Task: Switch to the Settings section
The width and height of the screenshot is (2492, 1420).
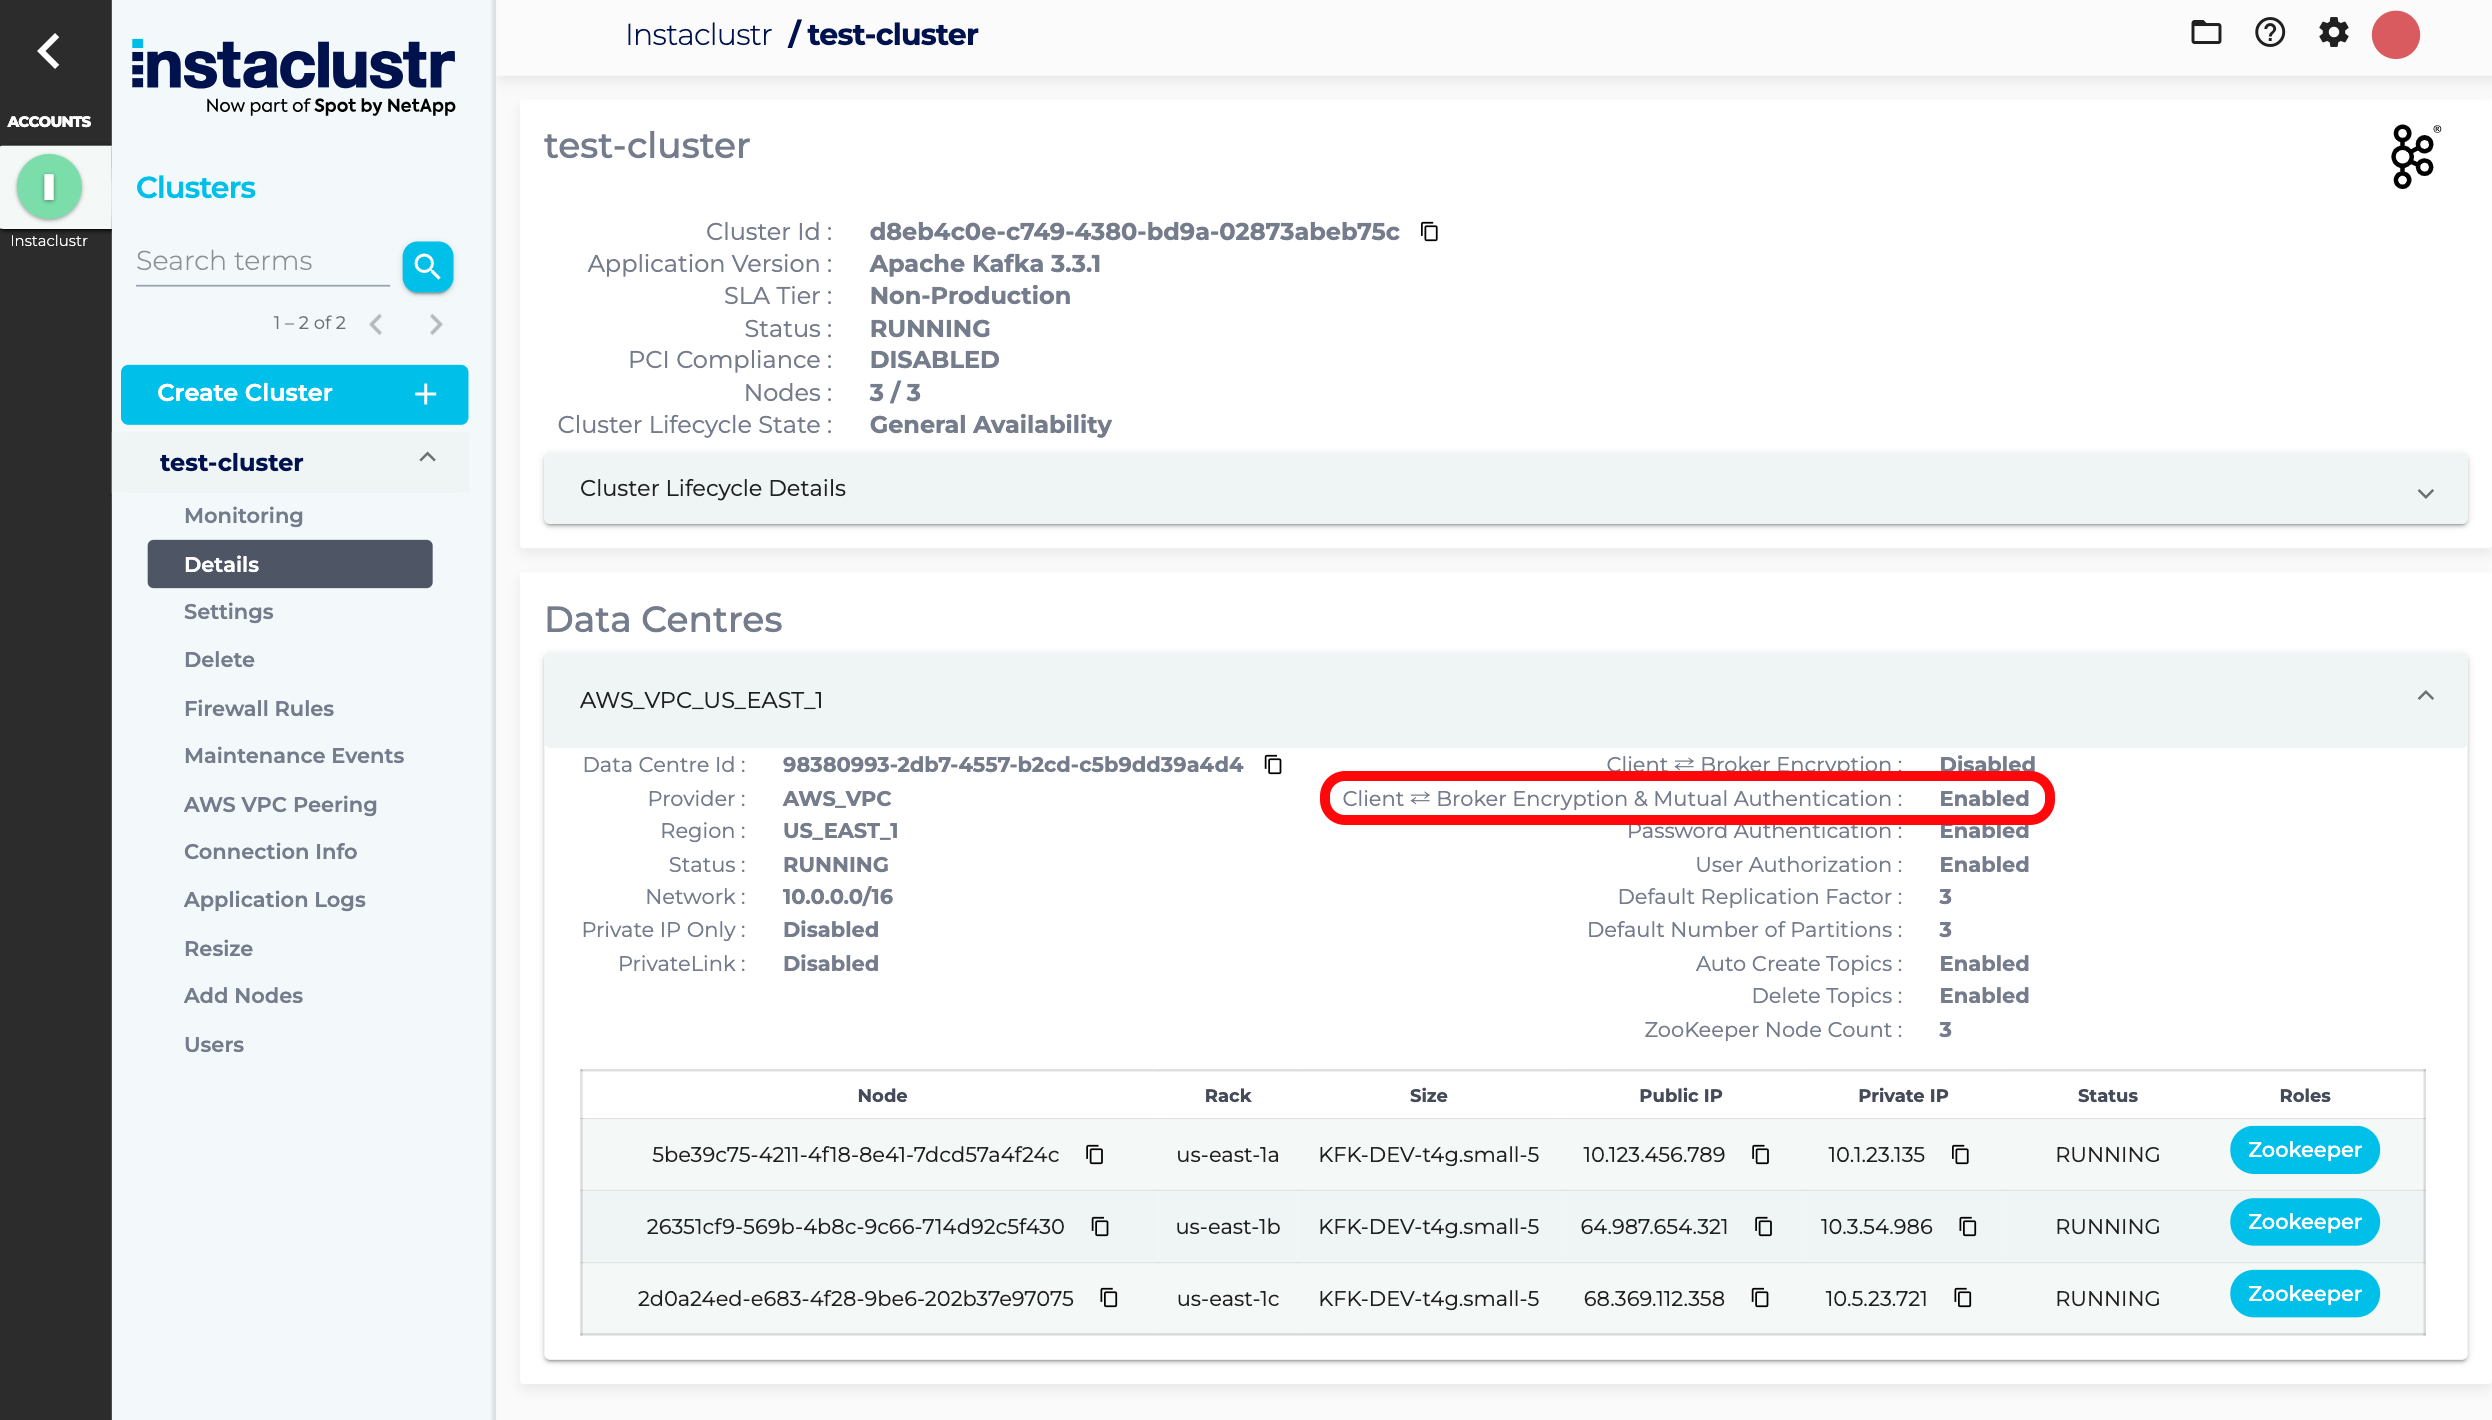Action: tap(228, 611)
